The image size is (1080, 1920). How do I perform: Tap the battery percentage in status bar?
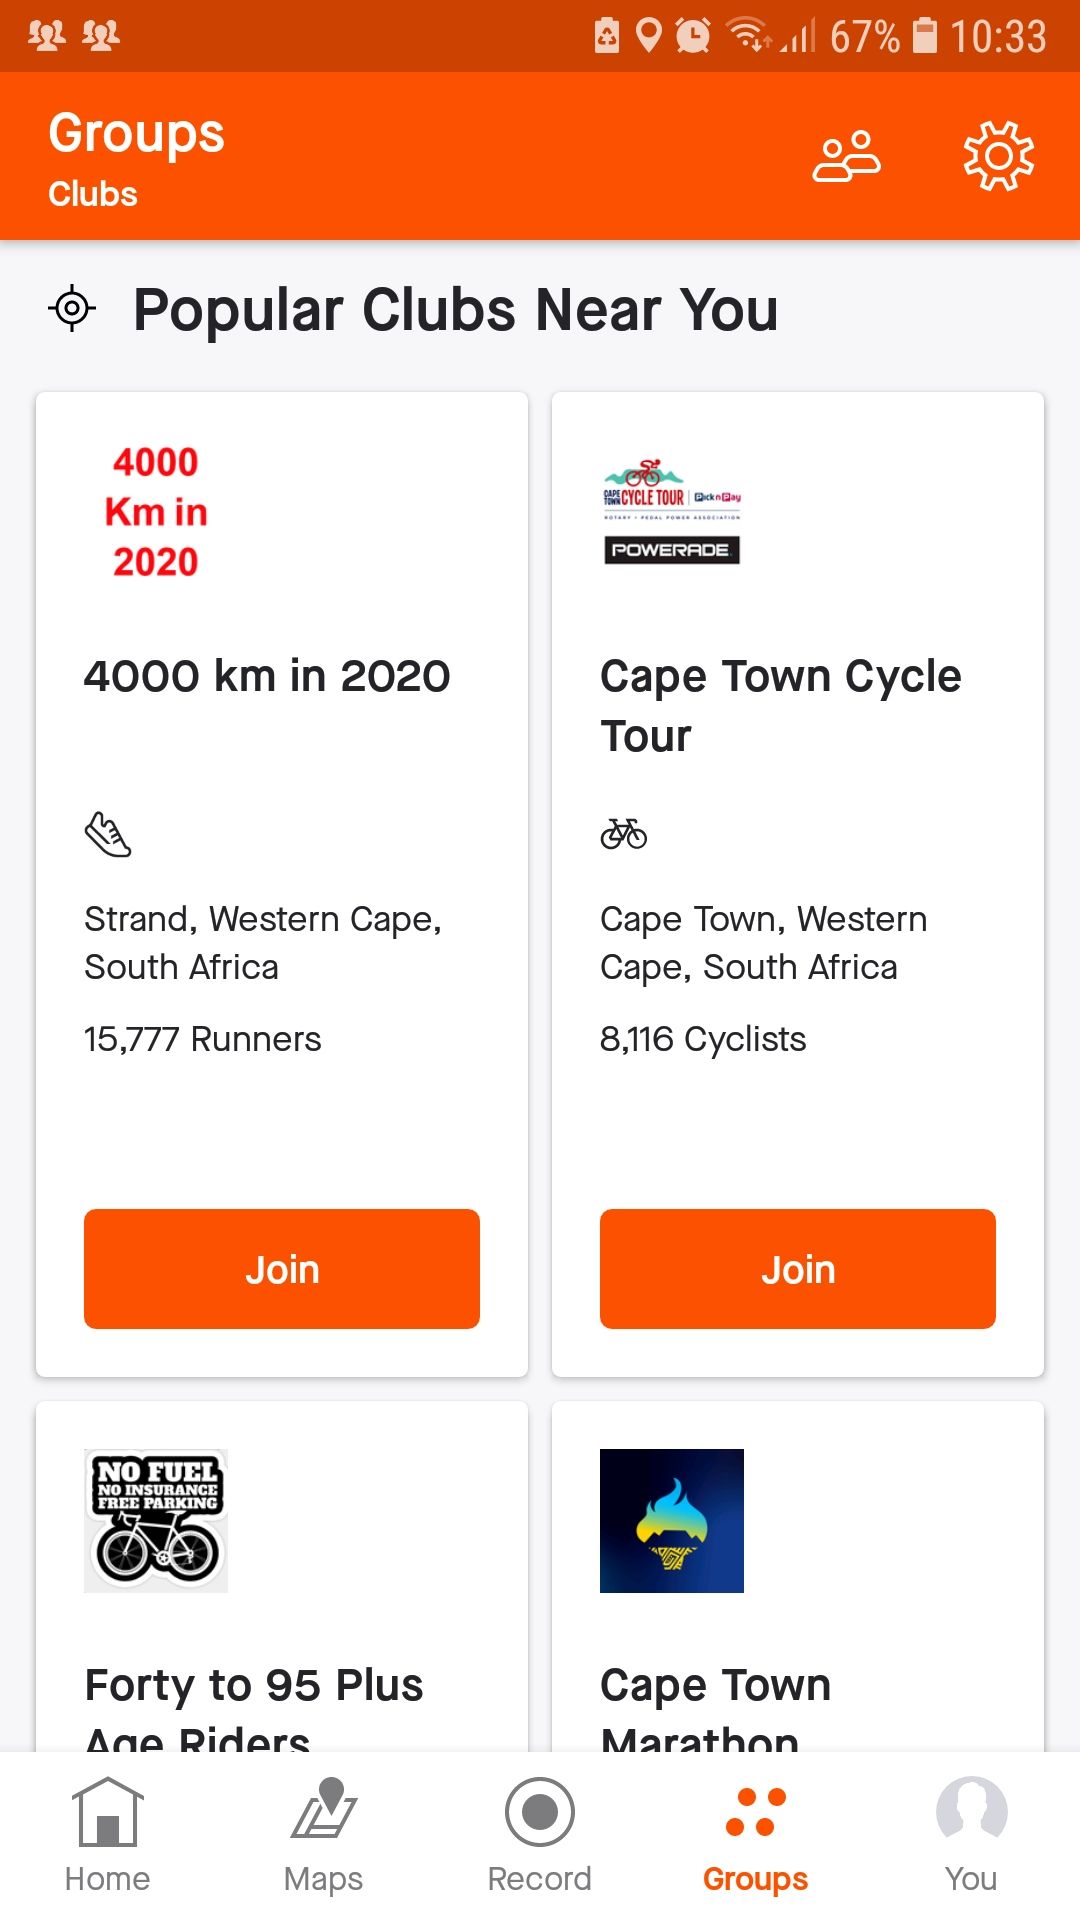pyautogui.click(x=864, y=37)
